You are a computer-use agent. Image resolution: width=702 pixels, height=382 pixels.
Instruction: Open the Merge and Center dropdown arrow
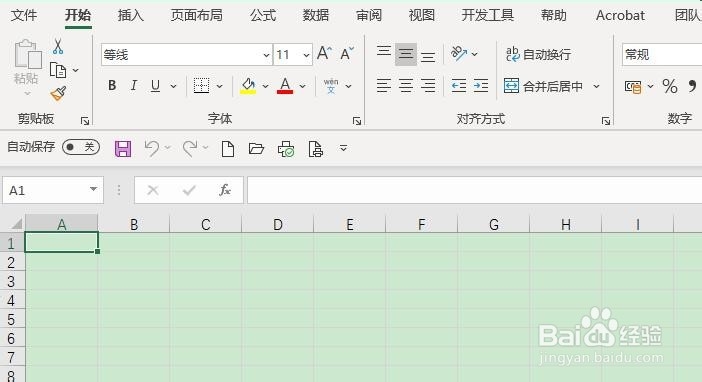(596, 86)
